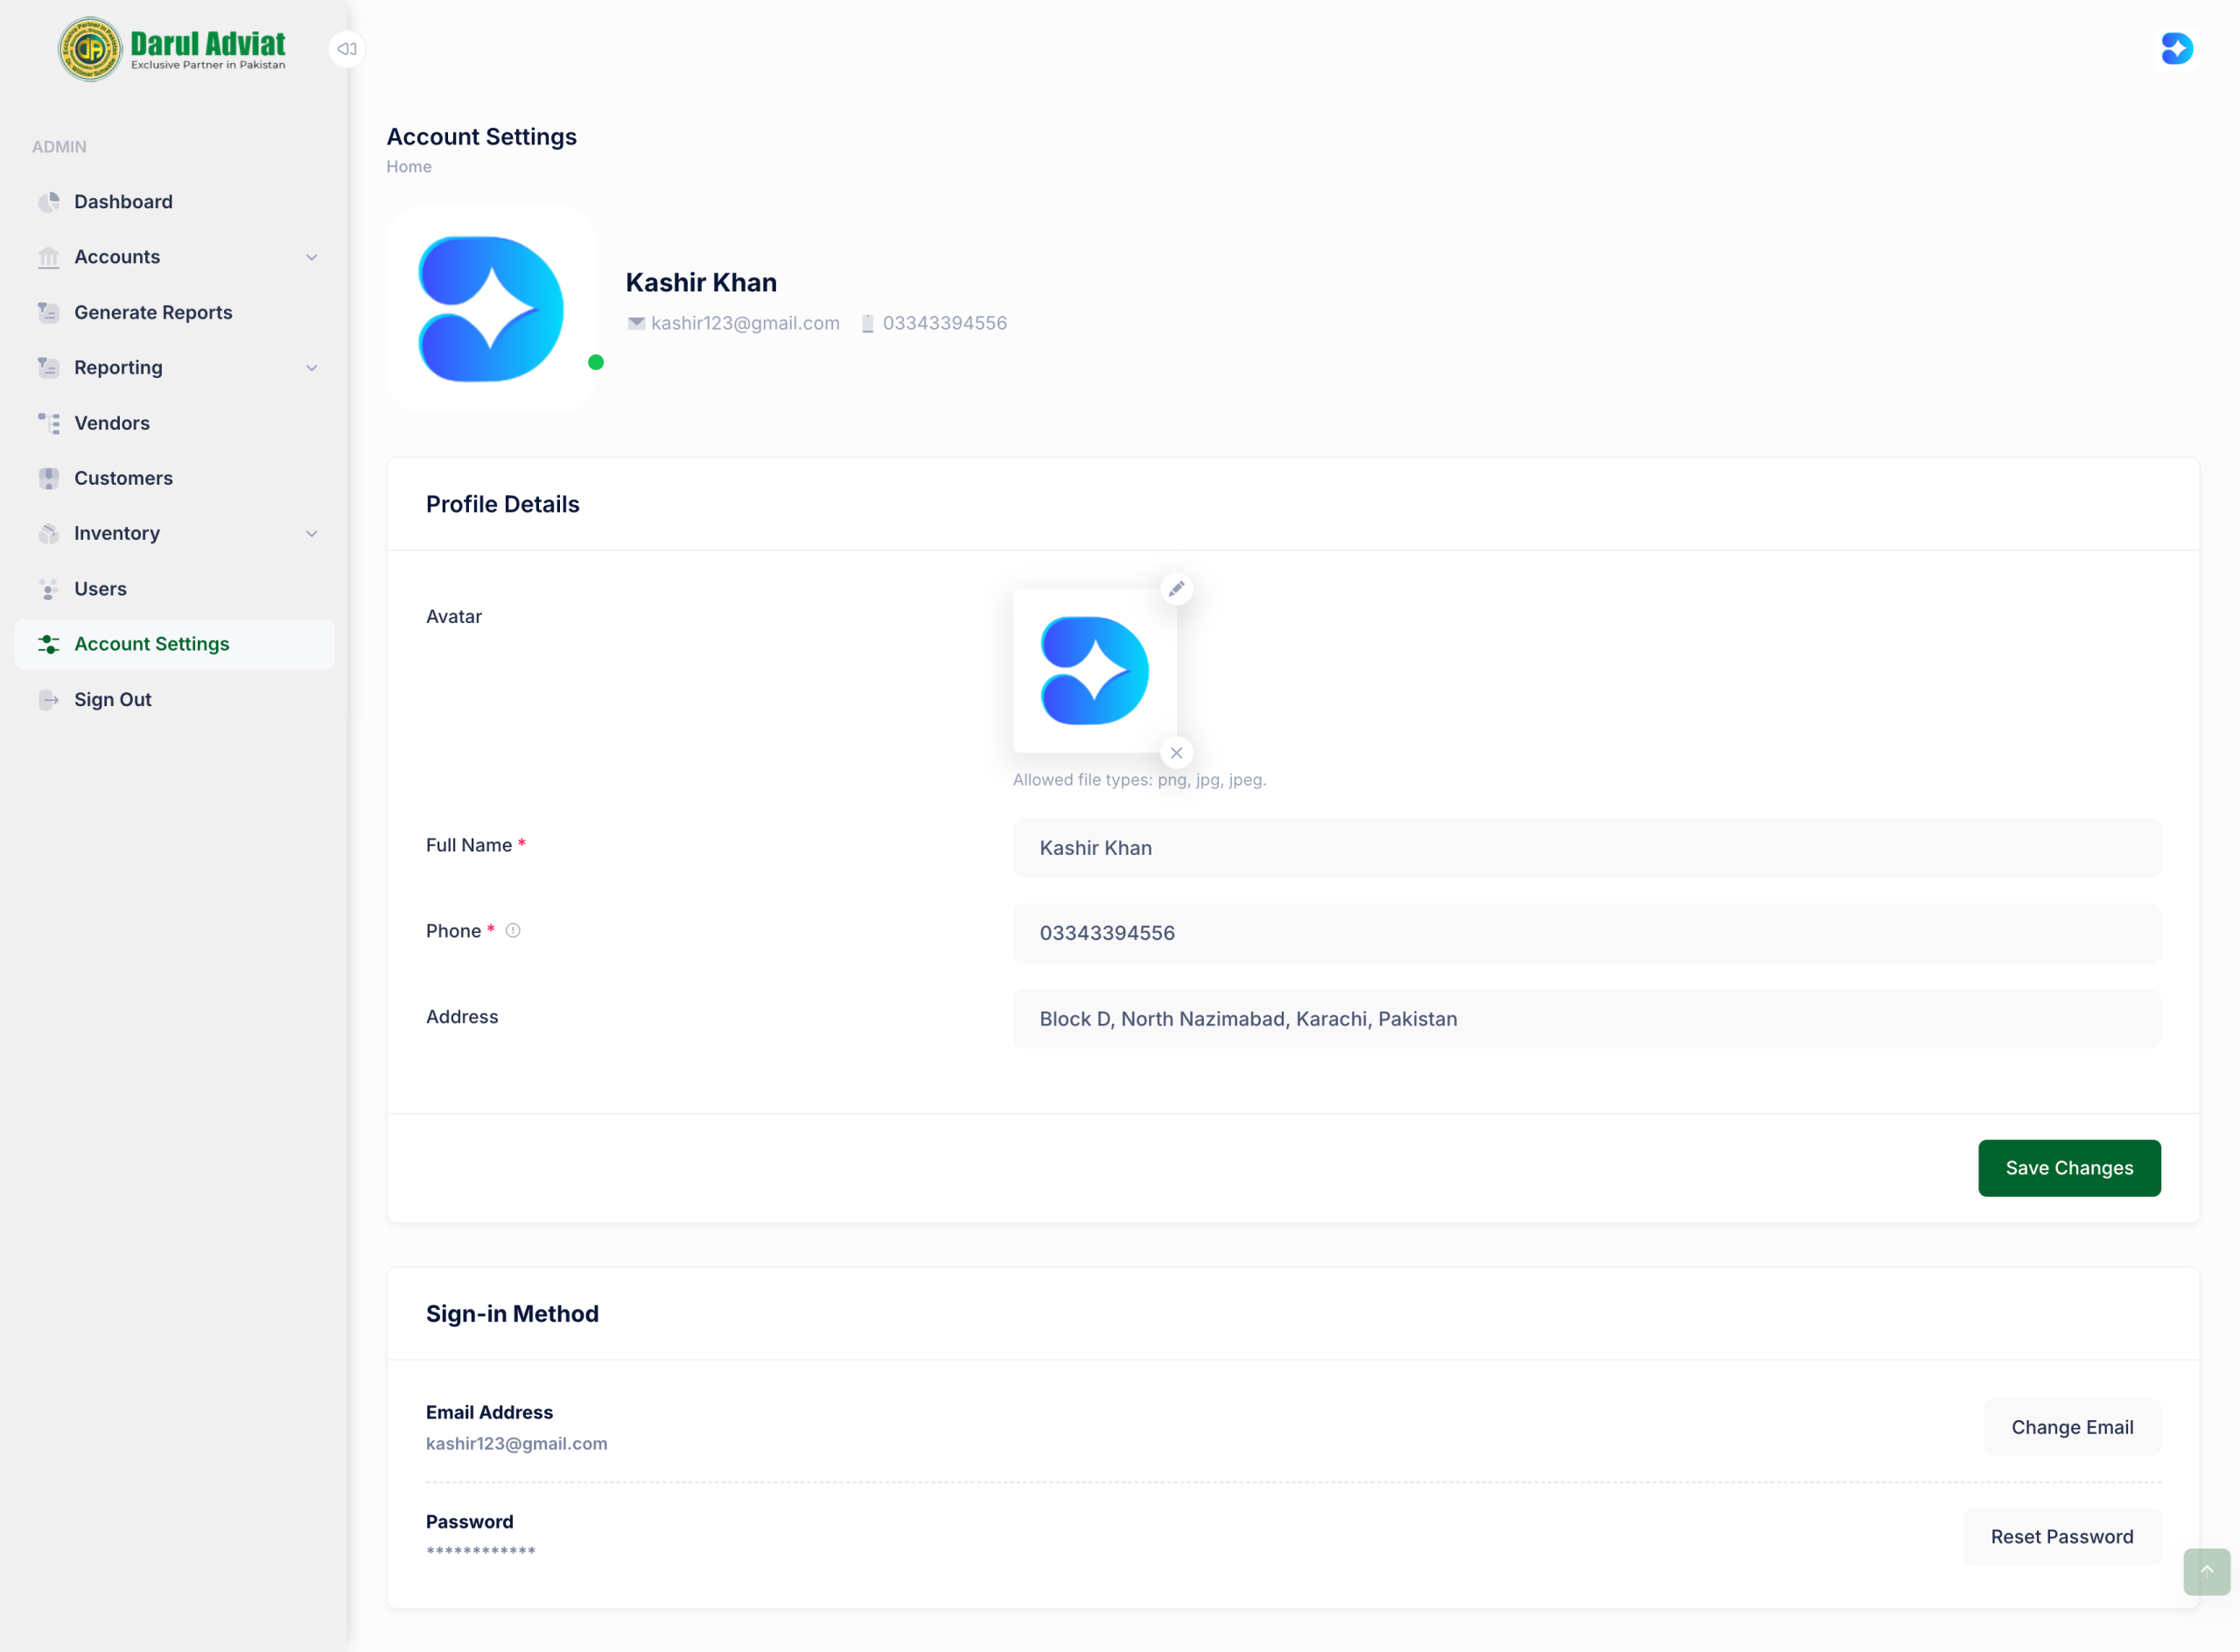Click the Generate Reports icon
Screen dimensions: 2240x1652
coord(48,312)
